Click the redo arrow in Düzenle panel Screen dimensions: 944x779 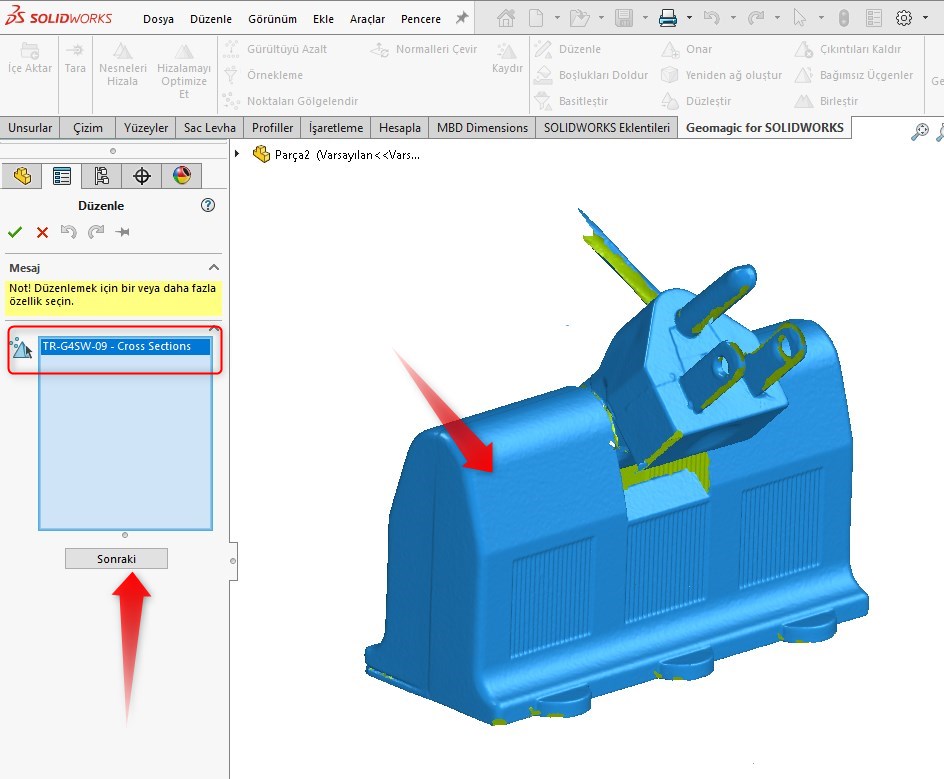click(x=96, y=232)
